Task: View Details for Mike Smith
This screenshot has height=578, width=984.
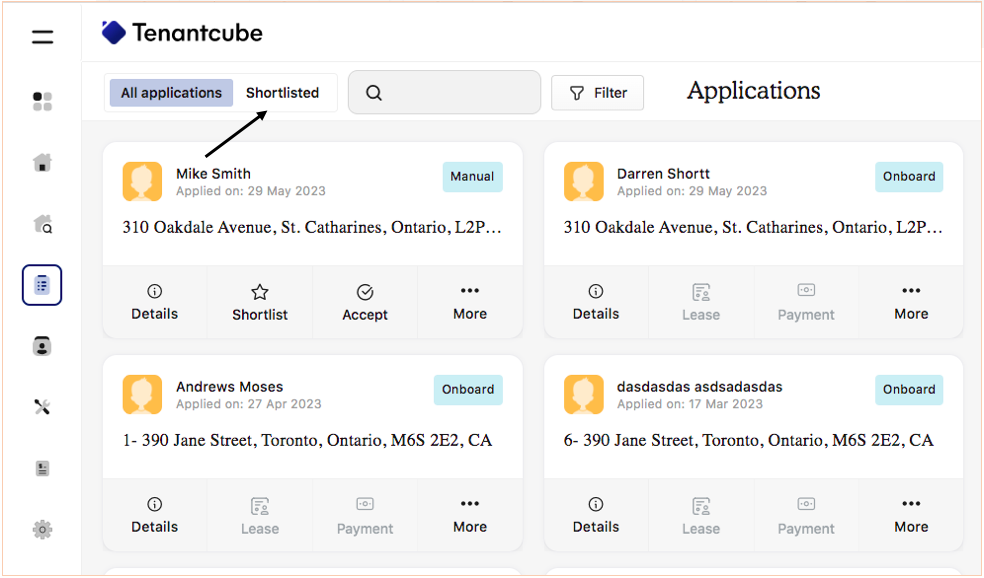Action: pos(154,302)
